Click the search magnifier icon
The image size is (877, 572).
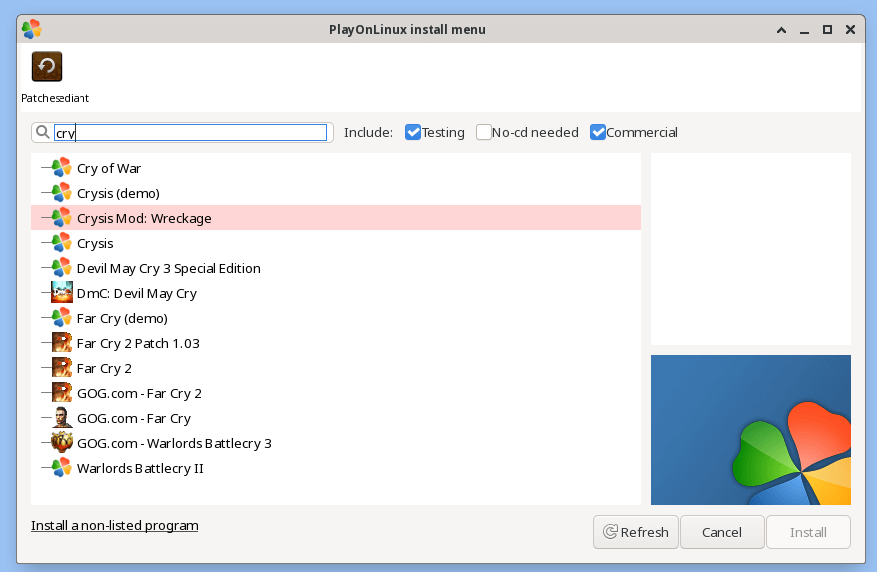click(43, 133)
